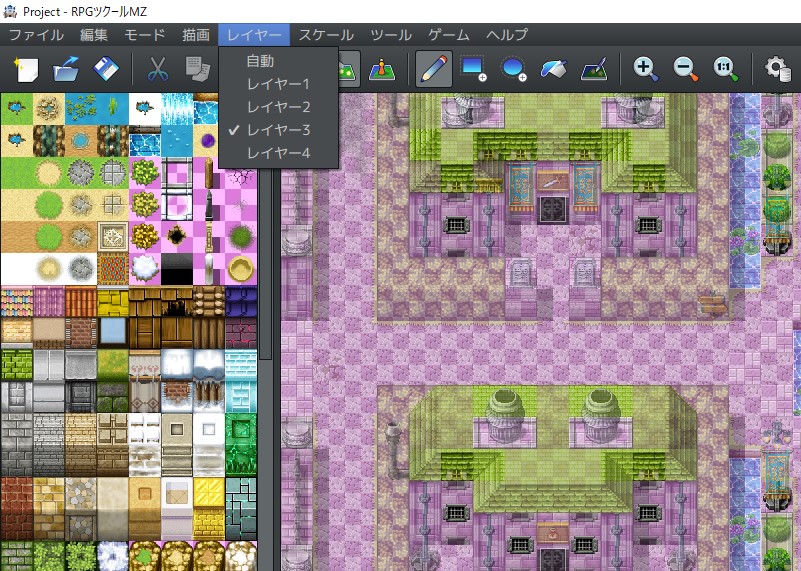
Task: Click the New Project icon
Action: click(x=25, y=69)
